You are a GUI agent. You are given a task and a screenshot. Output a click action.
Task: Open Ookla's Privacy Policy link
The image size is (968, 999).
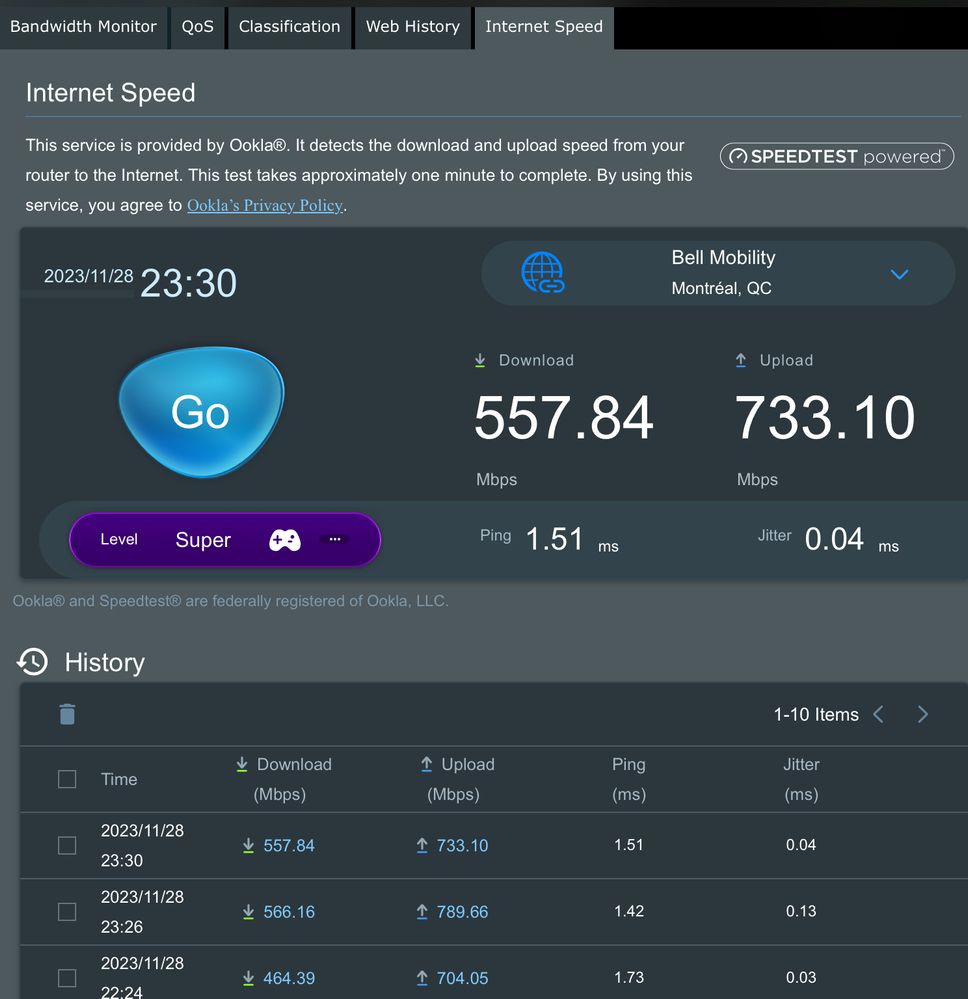click(265, 205)
